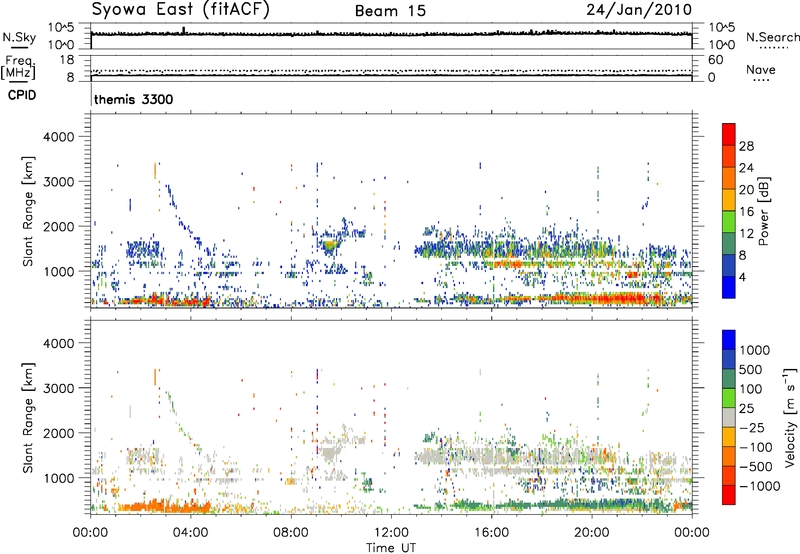
Task: Click the dotted line sample under "Nave"
Action: (762, 81)
